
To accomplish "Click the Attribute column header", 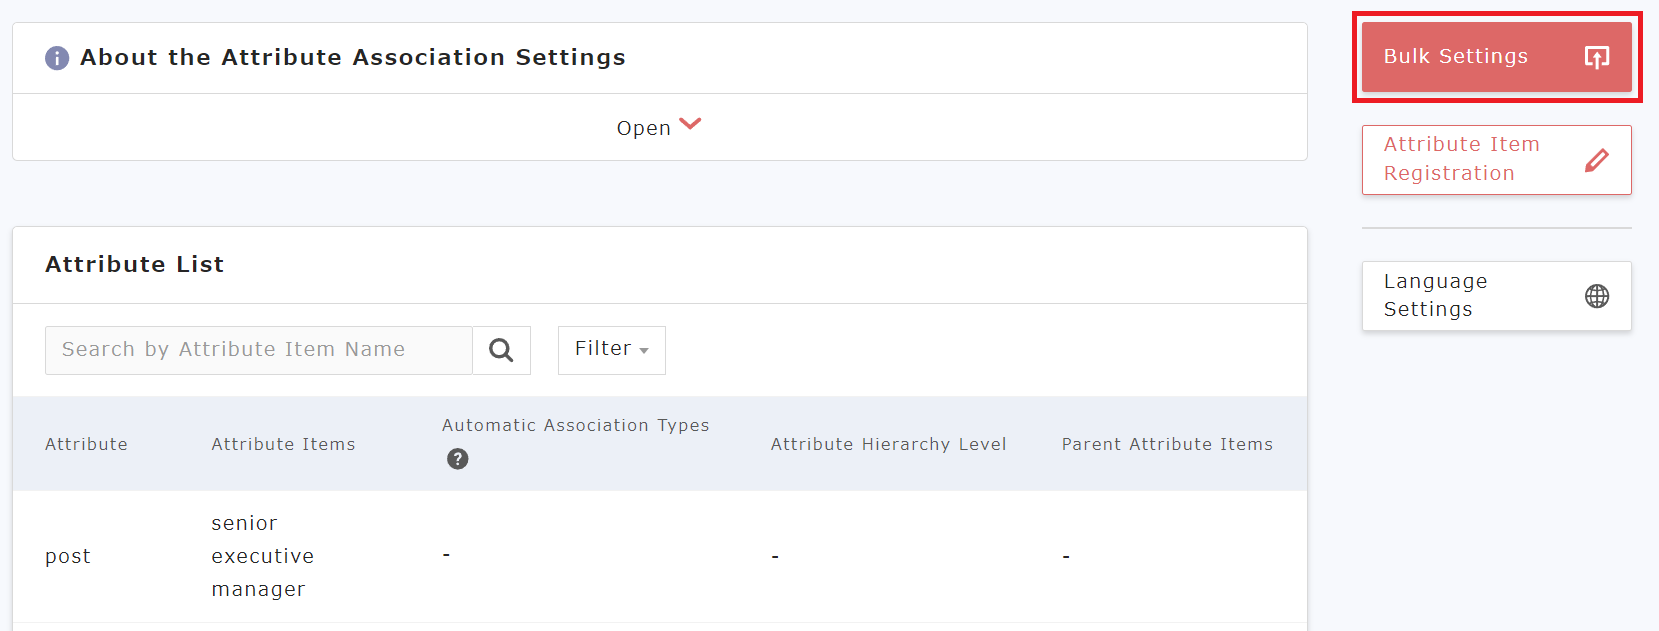I will click(x=86, y=444).
